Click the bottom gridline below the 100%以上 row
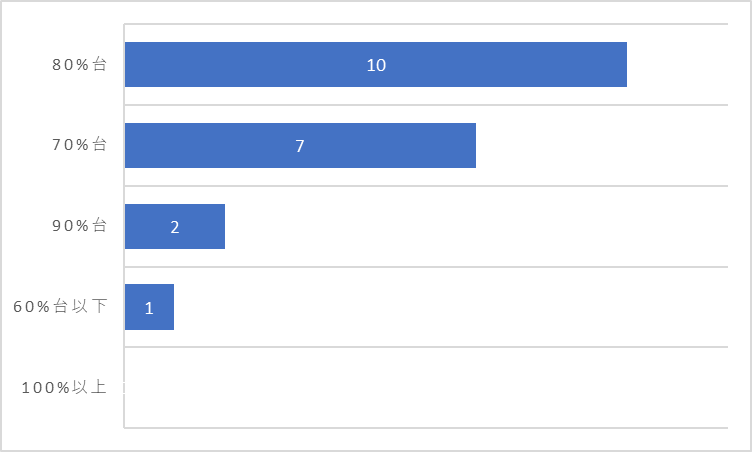This screenshot has height=452, width=752. 426,428
